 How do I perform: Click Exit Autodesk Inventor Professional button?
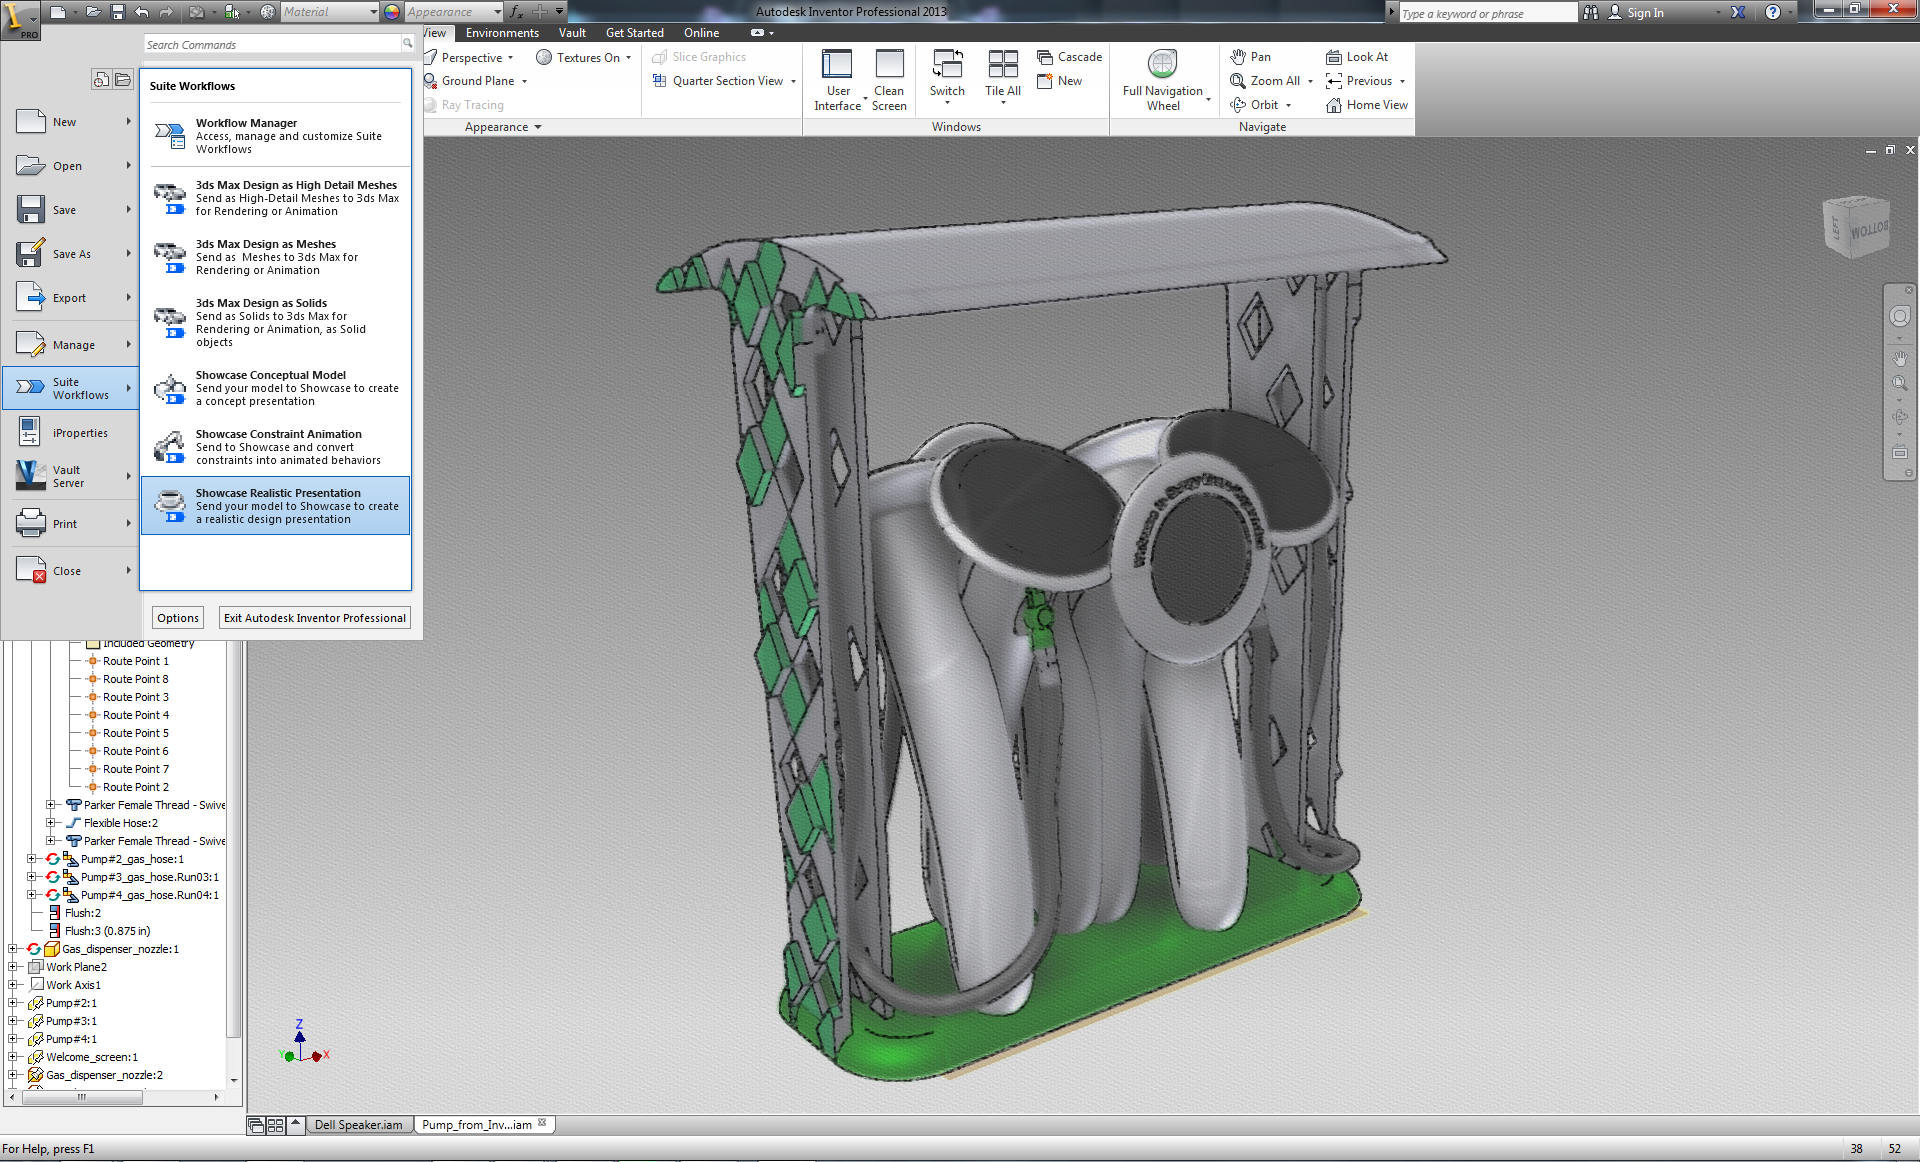click(x=314, y=618)
